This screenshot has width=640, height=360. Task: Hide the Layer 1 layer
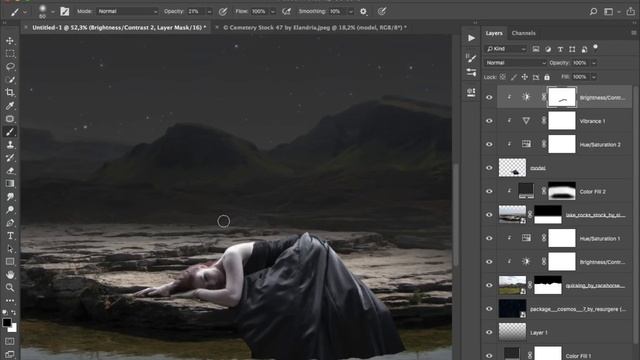489,332
